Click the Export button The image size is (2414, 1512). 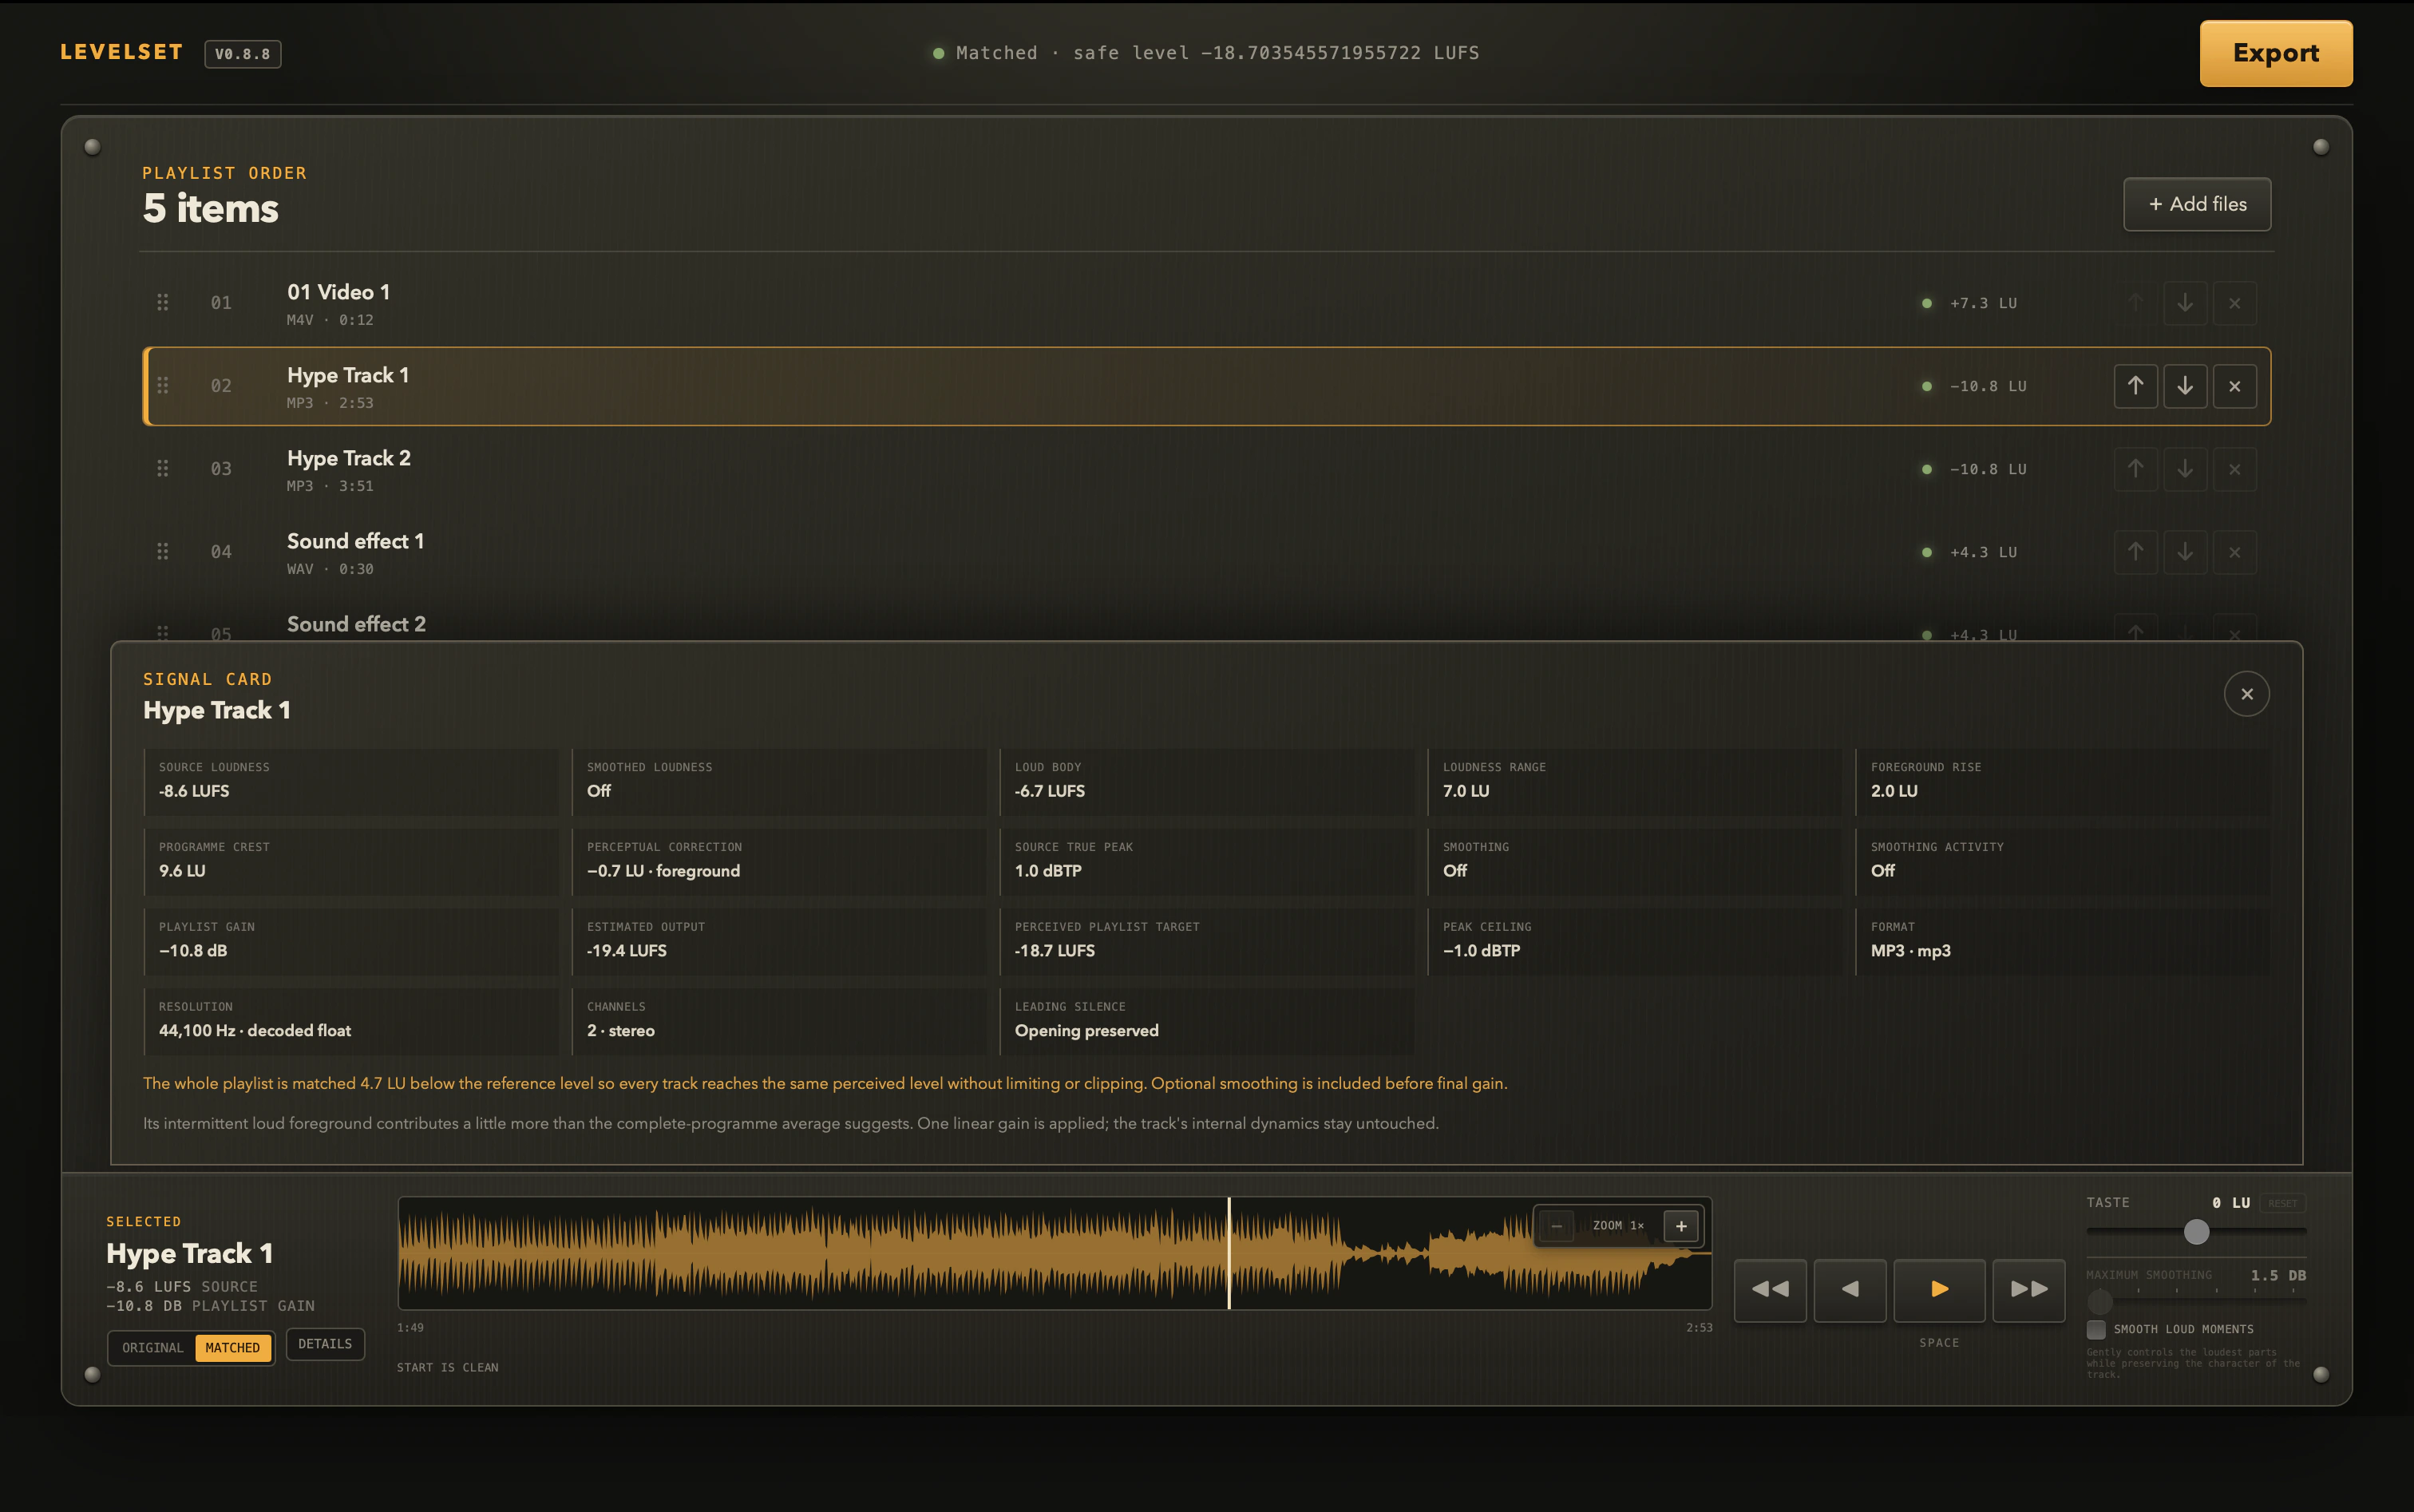[2275, 53]
